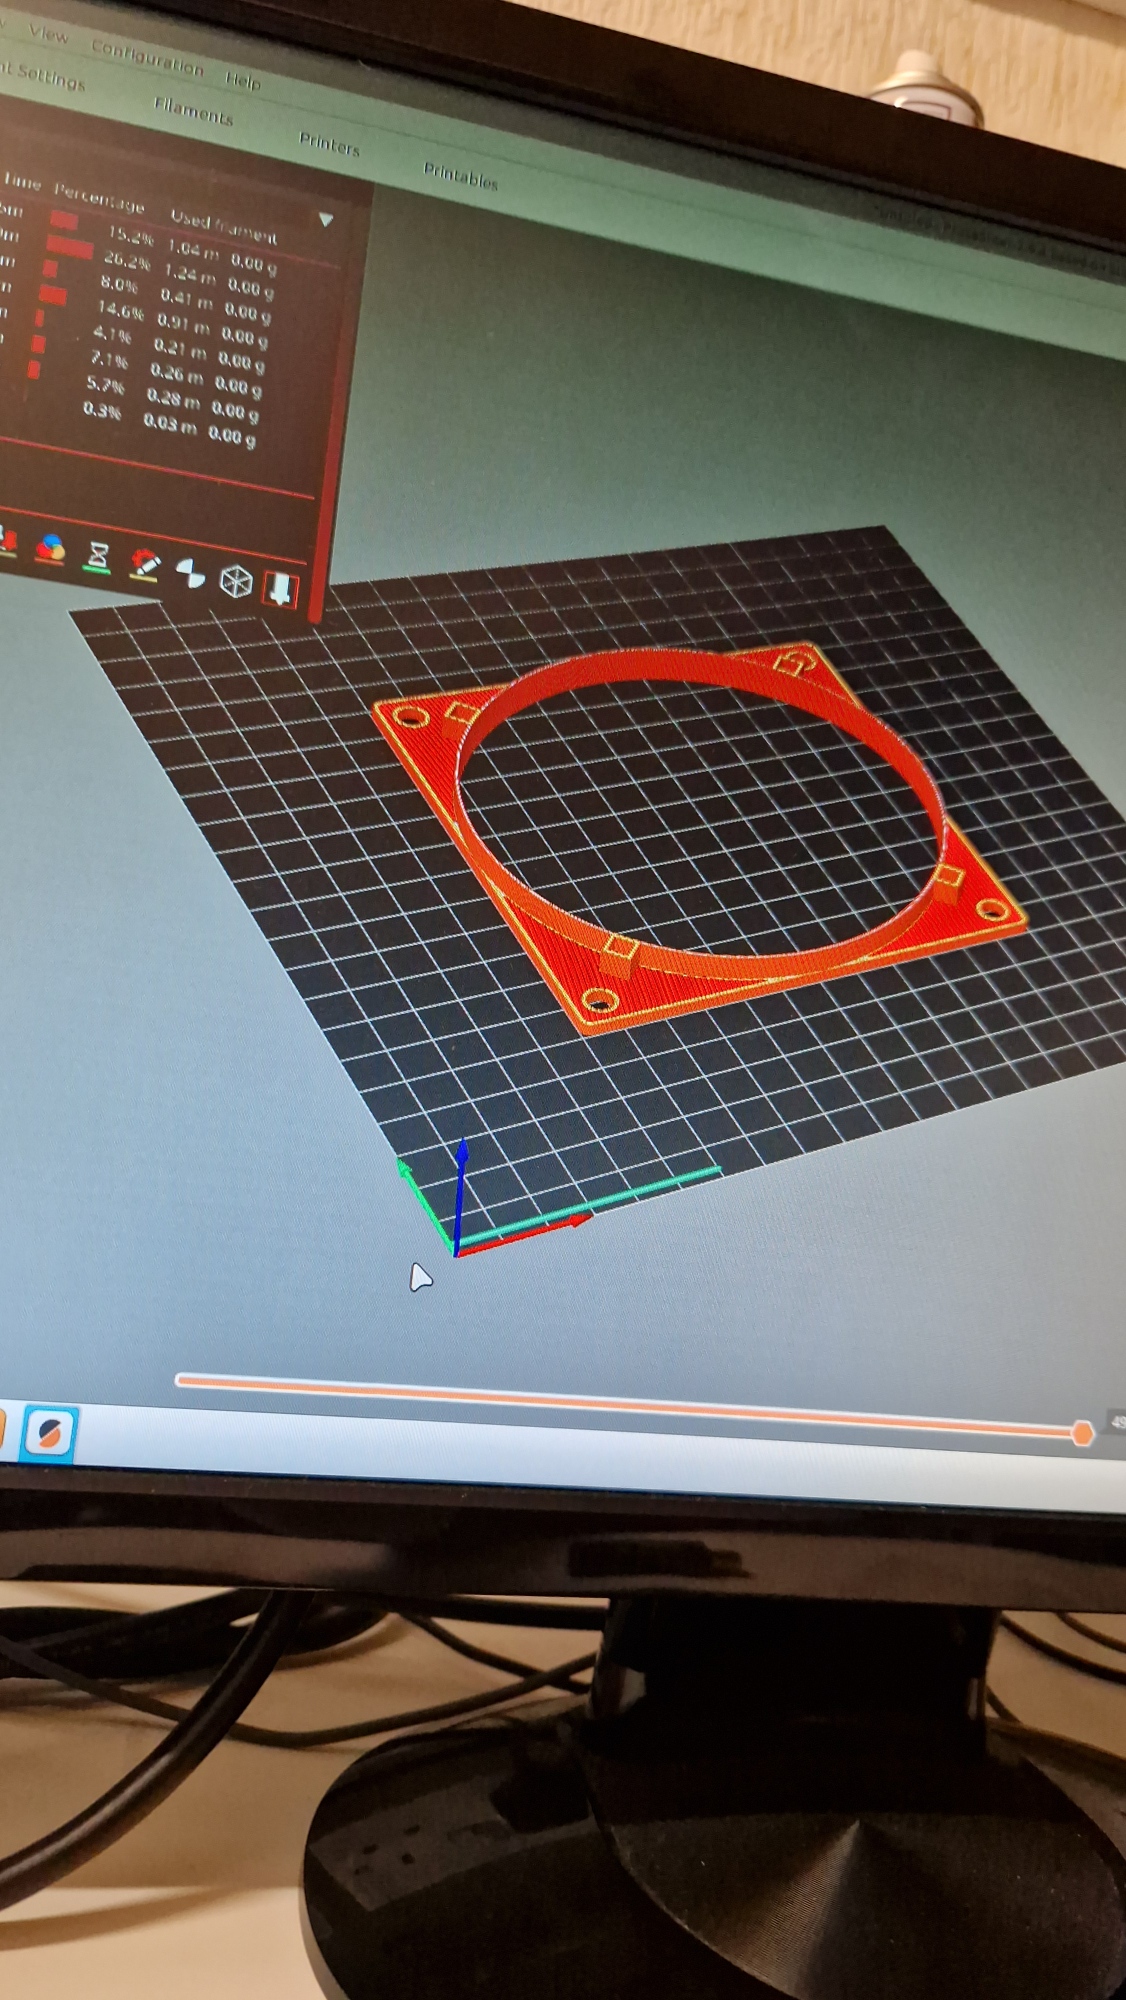
Task: Toggle the Center of gravity icon
Action: tap(190, 573)
